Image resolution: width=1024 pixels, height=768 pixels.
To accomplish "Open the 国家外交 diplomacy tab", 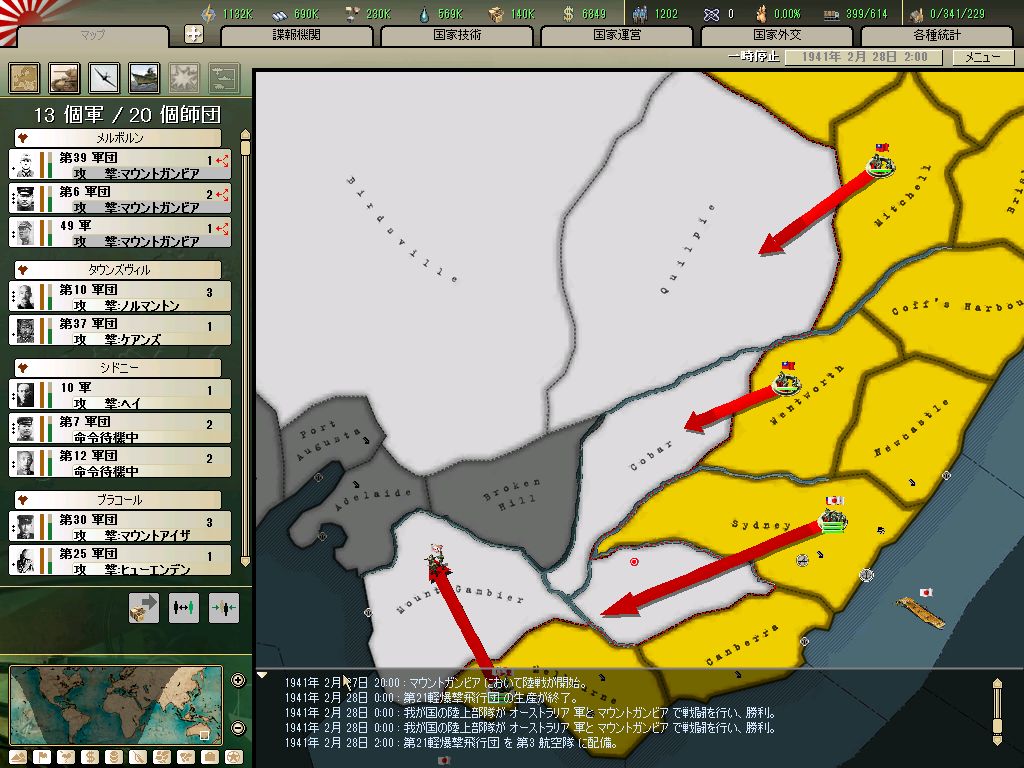I will click(777, 36).
